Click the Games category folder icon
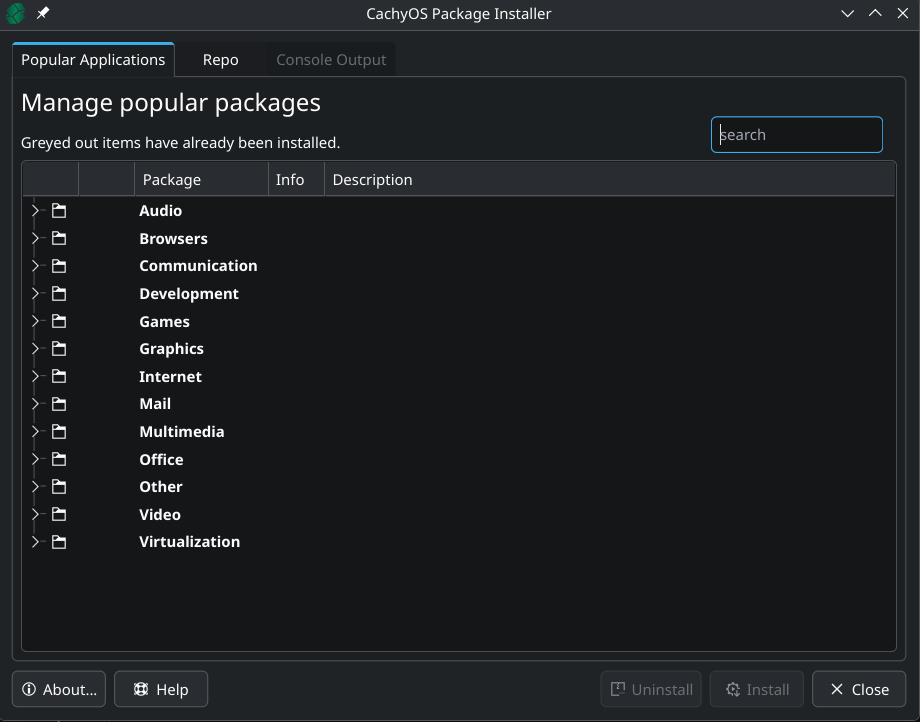 pyautogui.click(x=58, y=321)
